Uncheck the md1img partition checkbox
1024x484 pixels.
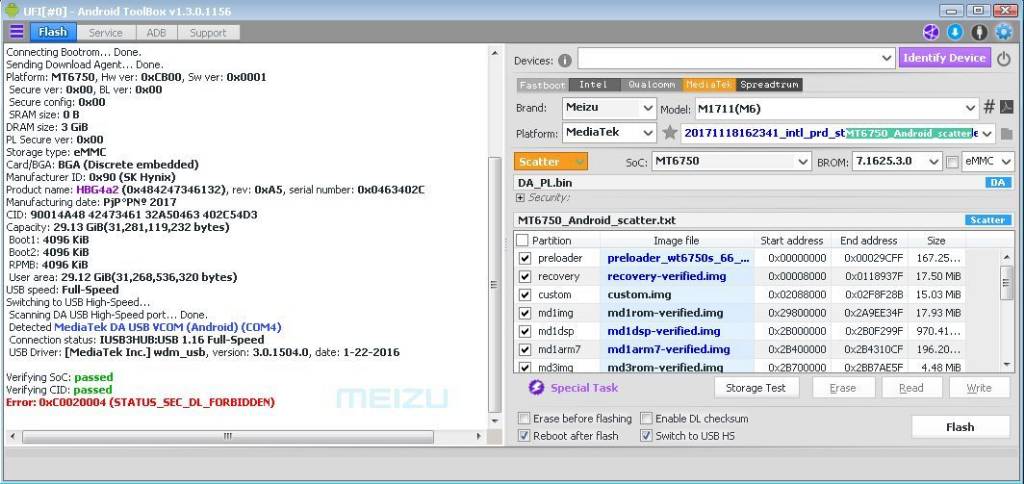pos(524,314)
